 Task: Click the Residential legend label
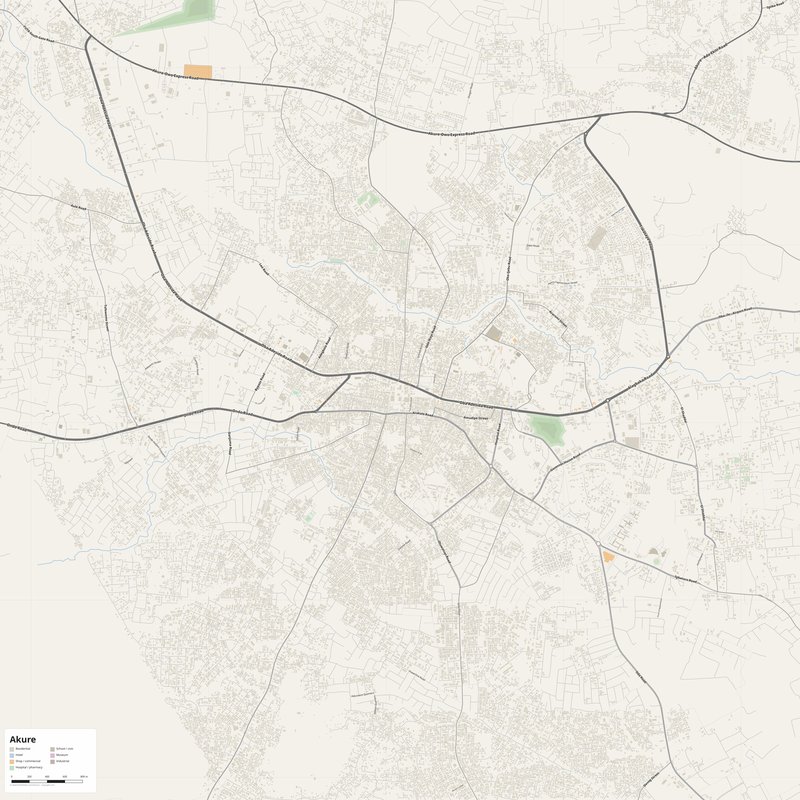(23, 748)
